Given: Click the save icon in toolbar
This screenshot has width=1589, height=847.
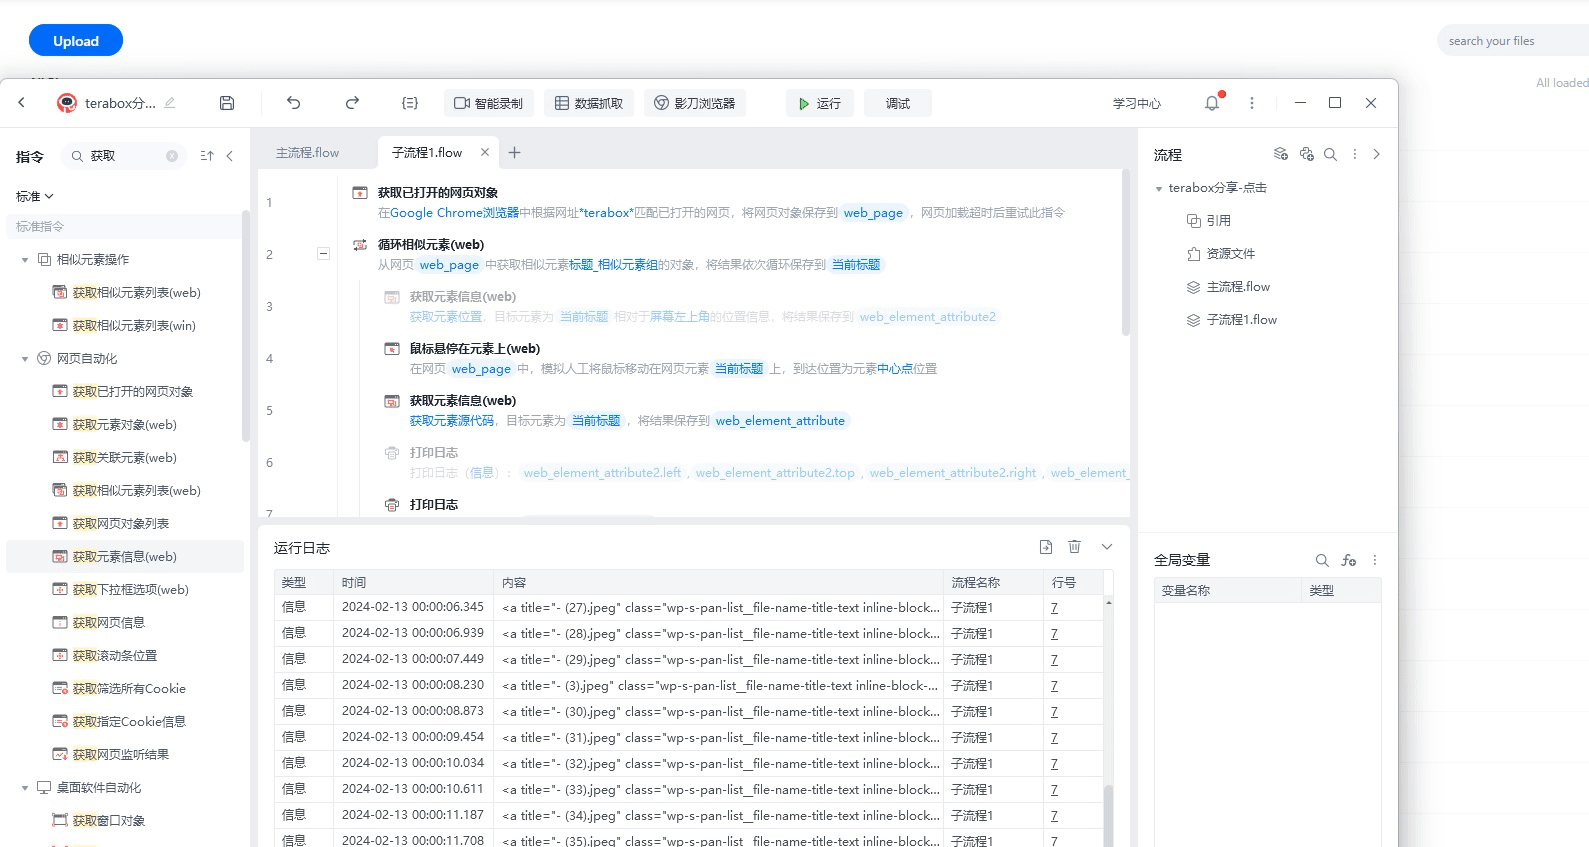Looking at the screenshot, I should coord(227,103).
